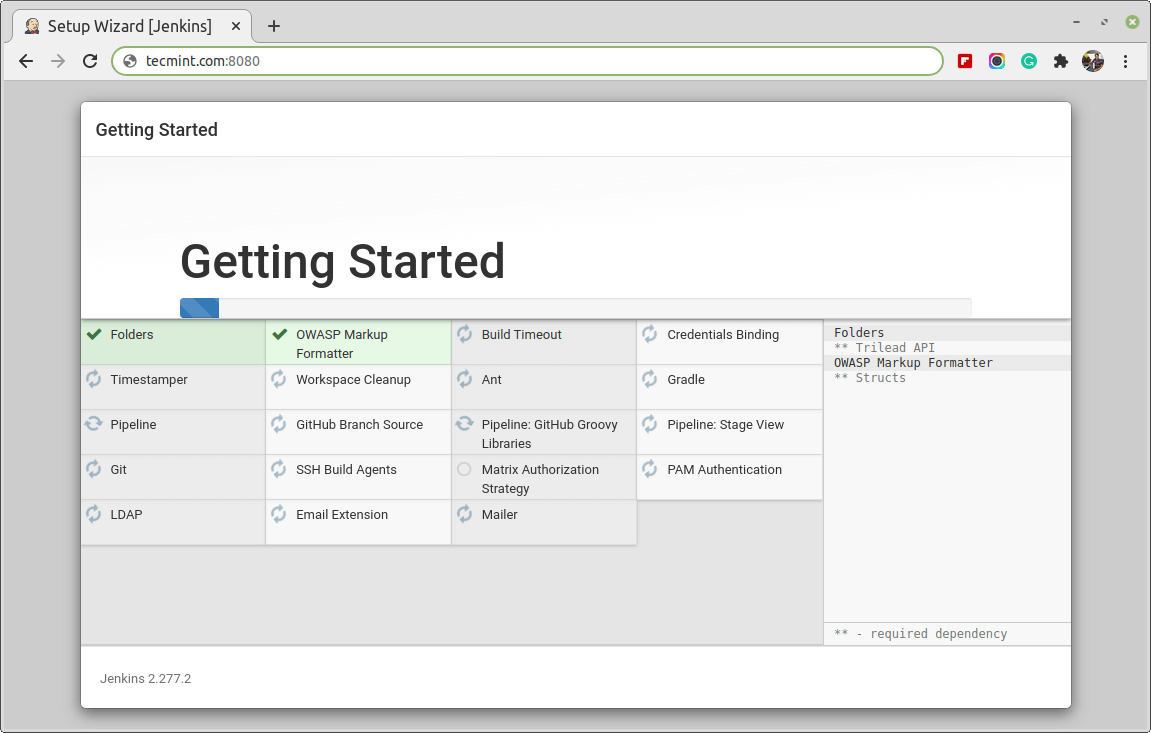1151x733 pixels.
Task: Click the Workspace Cleanup plugin label
Action: tap(354, 379)
